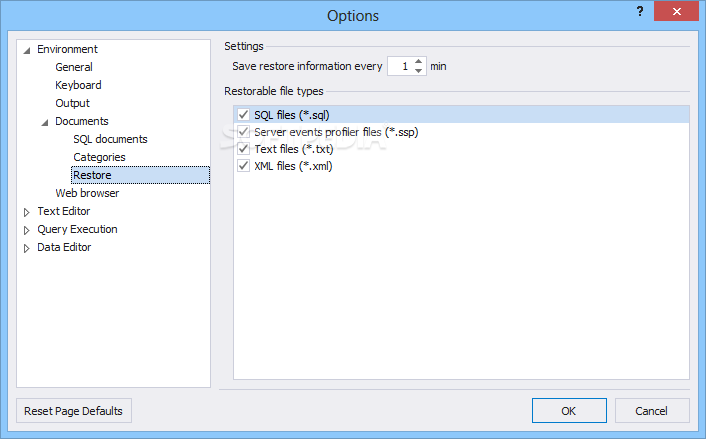Decrease the restore interval with the down arrow
Viewport: 706px width, 439px height.
(x=418, y=71)
